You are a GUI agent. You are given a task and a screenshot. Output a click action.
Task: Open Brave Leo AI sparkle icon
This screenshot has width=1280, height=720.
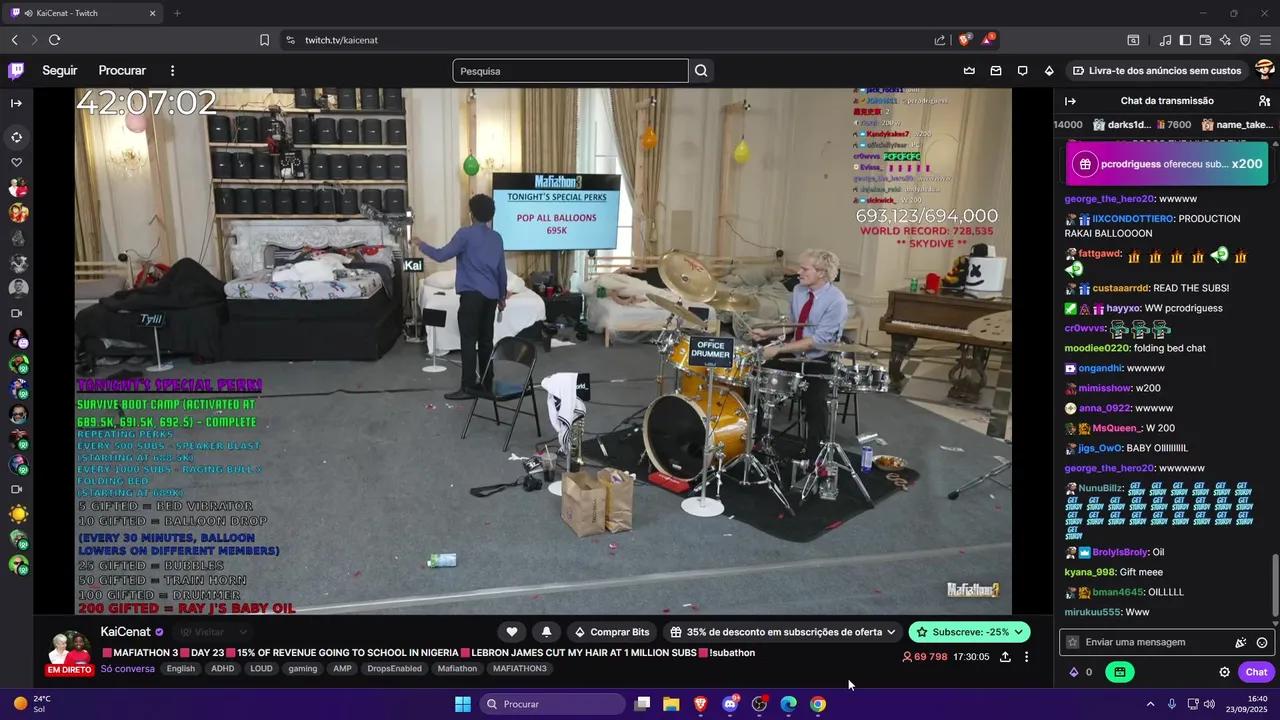(x=1225, y=40)
